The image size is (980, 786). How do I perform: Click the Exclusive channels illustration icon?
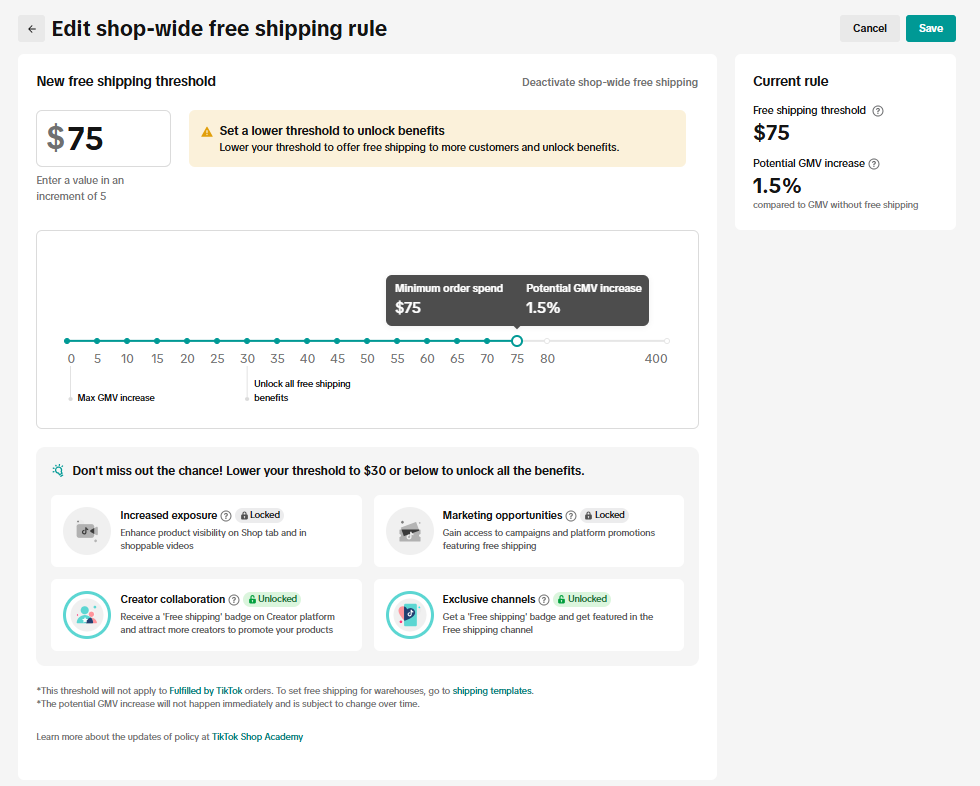[x=410, y=615]
